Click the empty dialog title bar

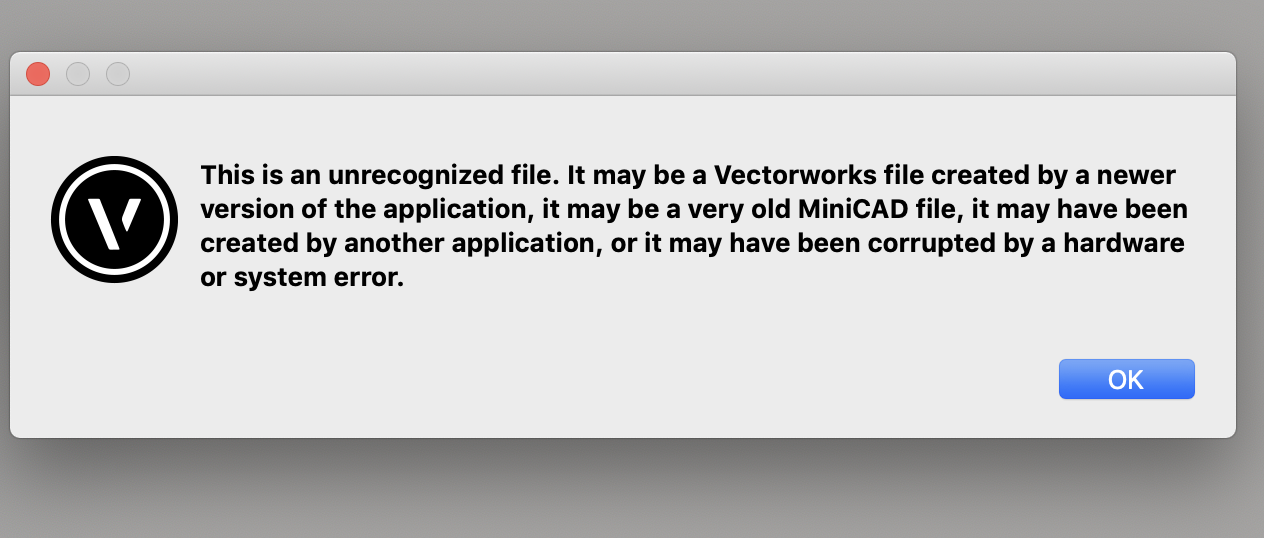pos(640,74)
